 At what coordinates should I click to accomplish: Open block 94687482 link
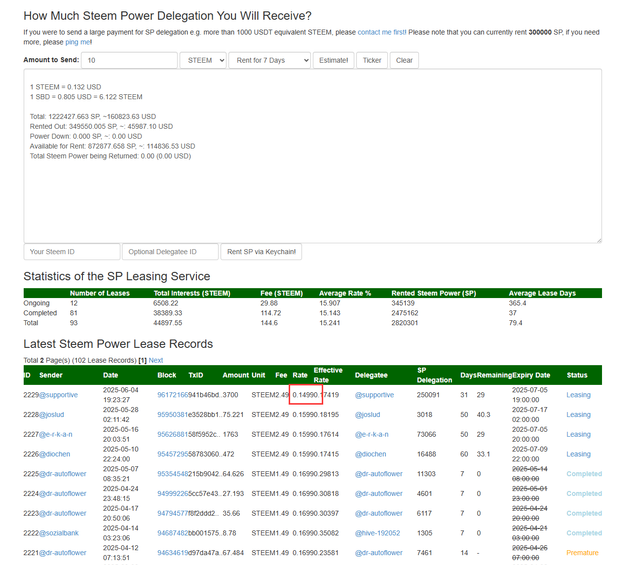coord(173,533)
